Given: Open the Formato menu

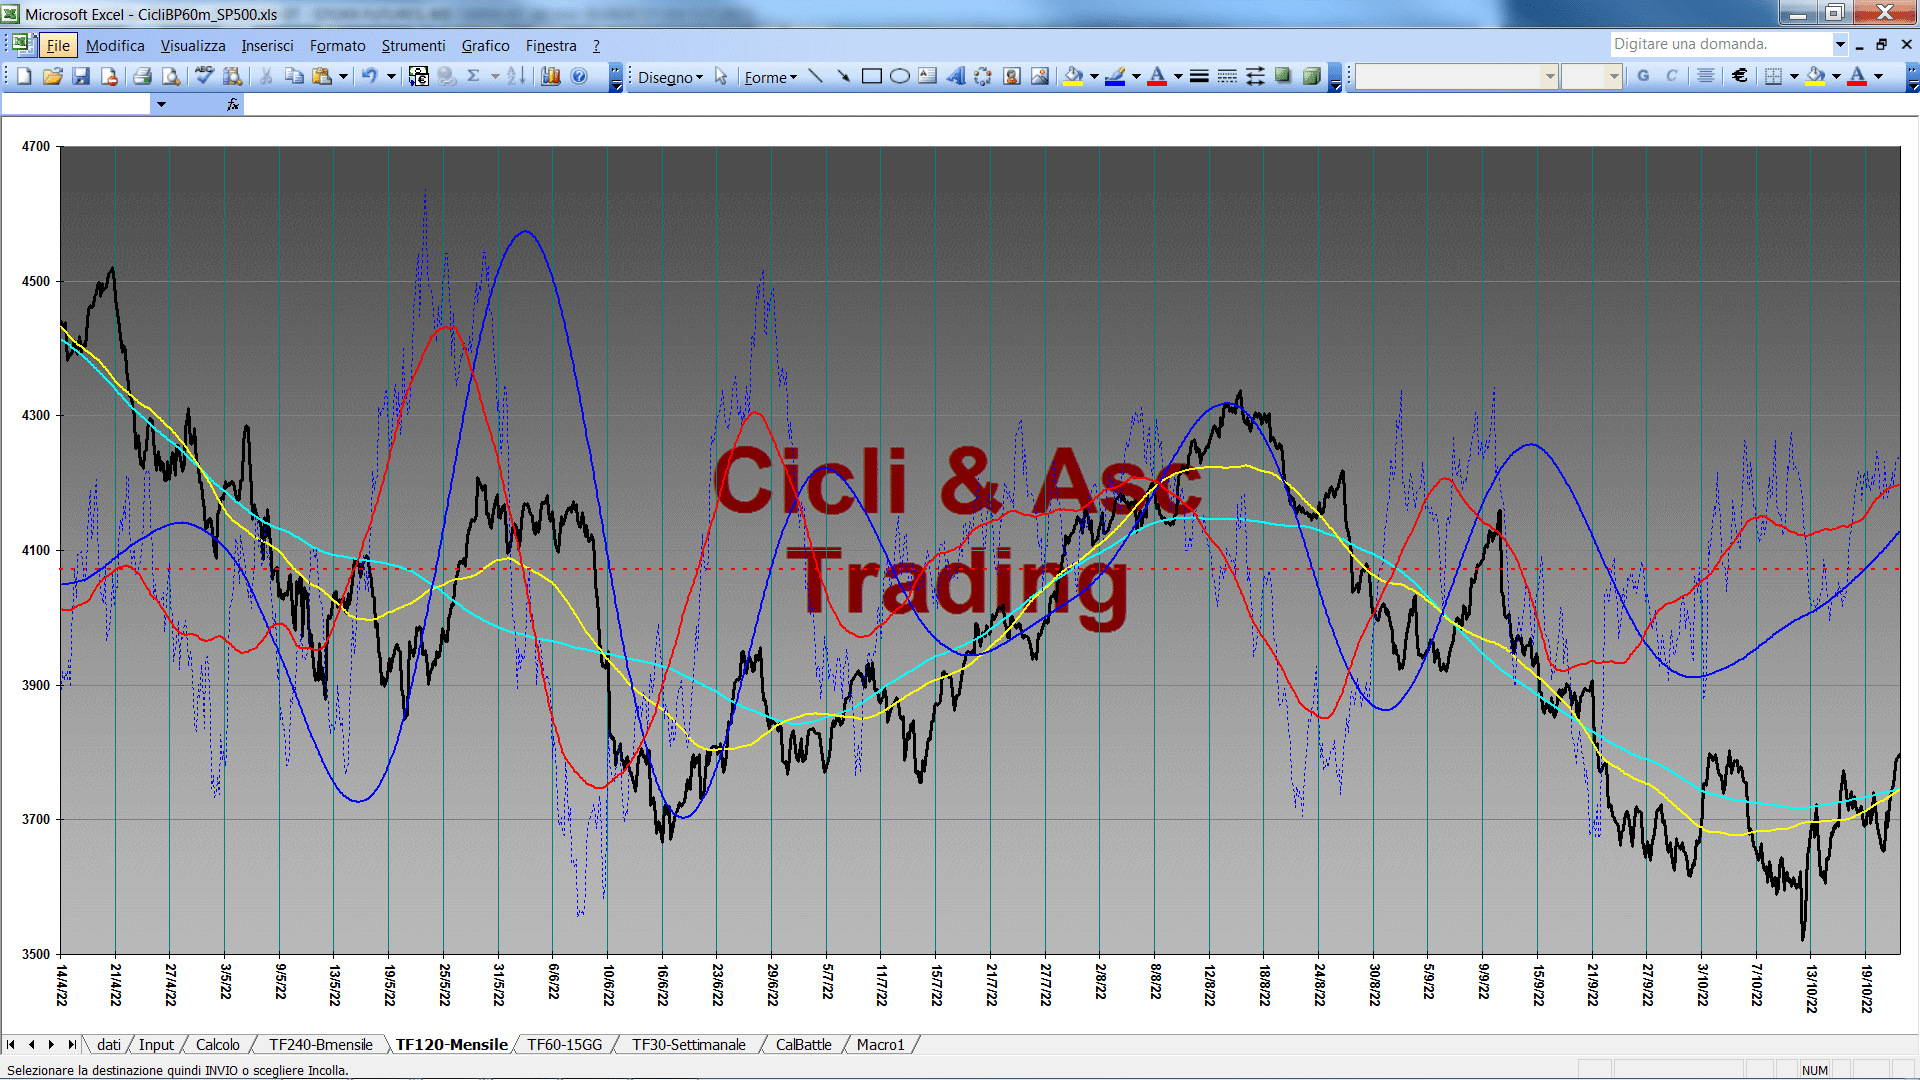Looking at the screenshot, I should point(337,46).
